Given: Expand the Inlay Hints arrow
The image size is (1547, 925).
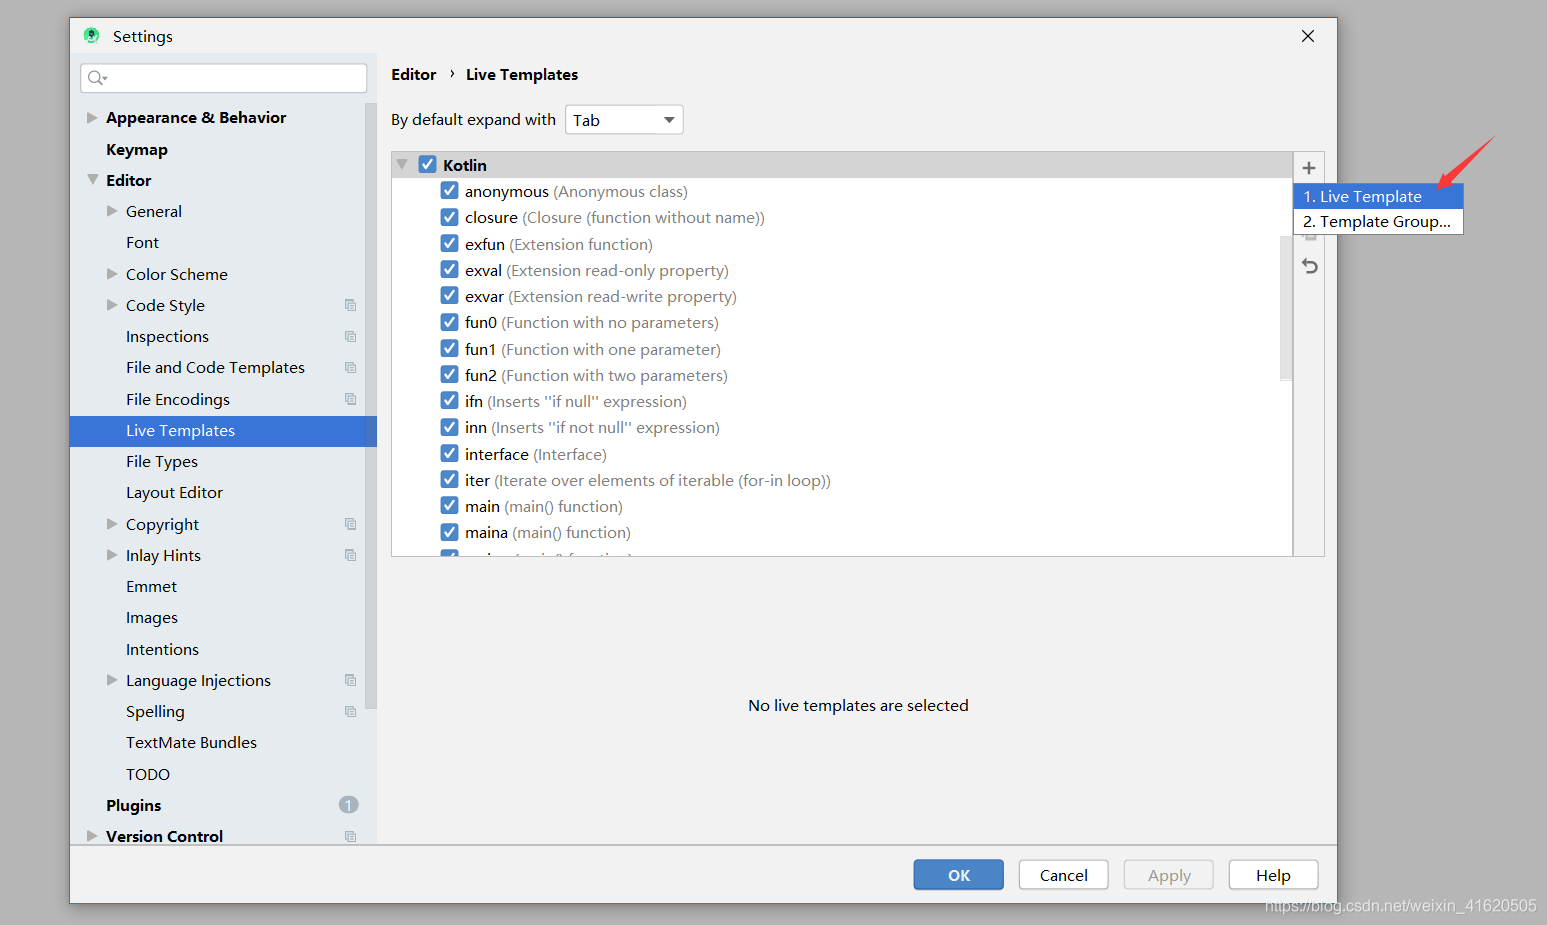Looking at the screenshot, I should [x=112, y=555].
